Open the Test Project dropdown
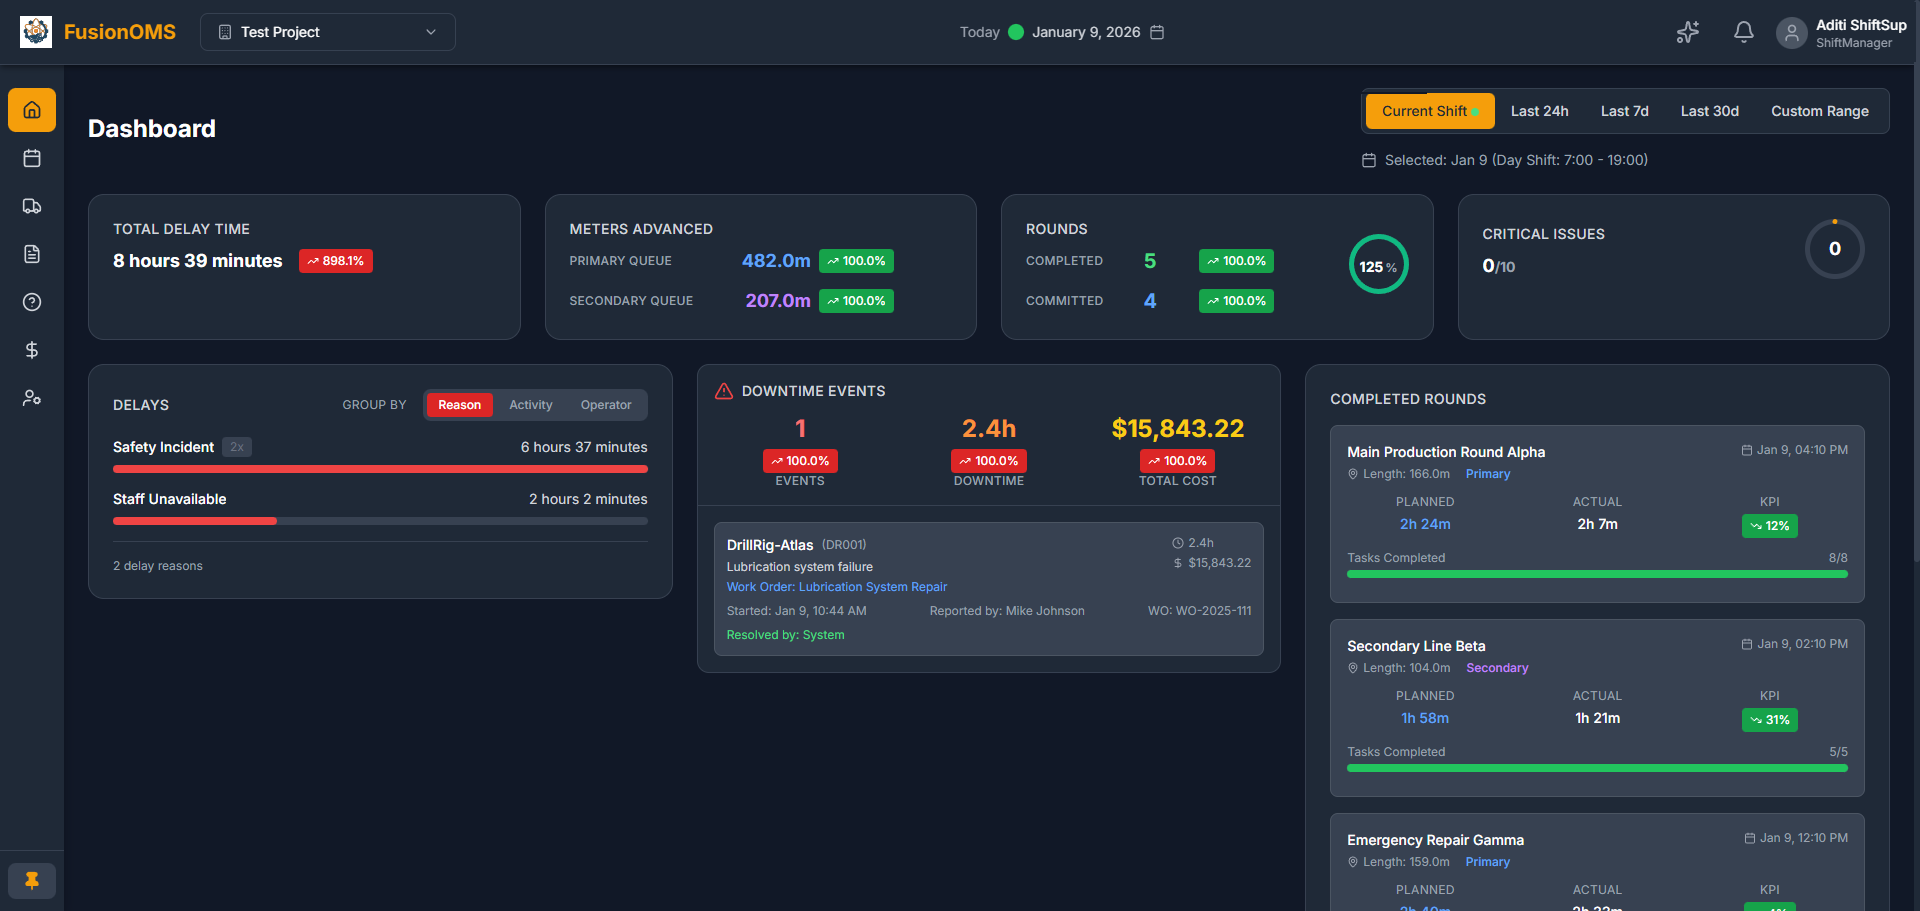This screenshot has height=911, width=1920. 327,32
